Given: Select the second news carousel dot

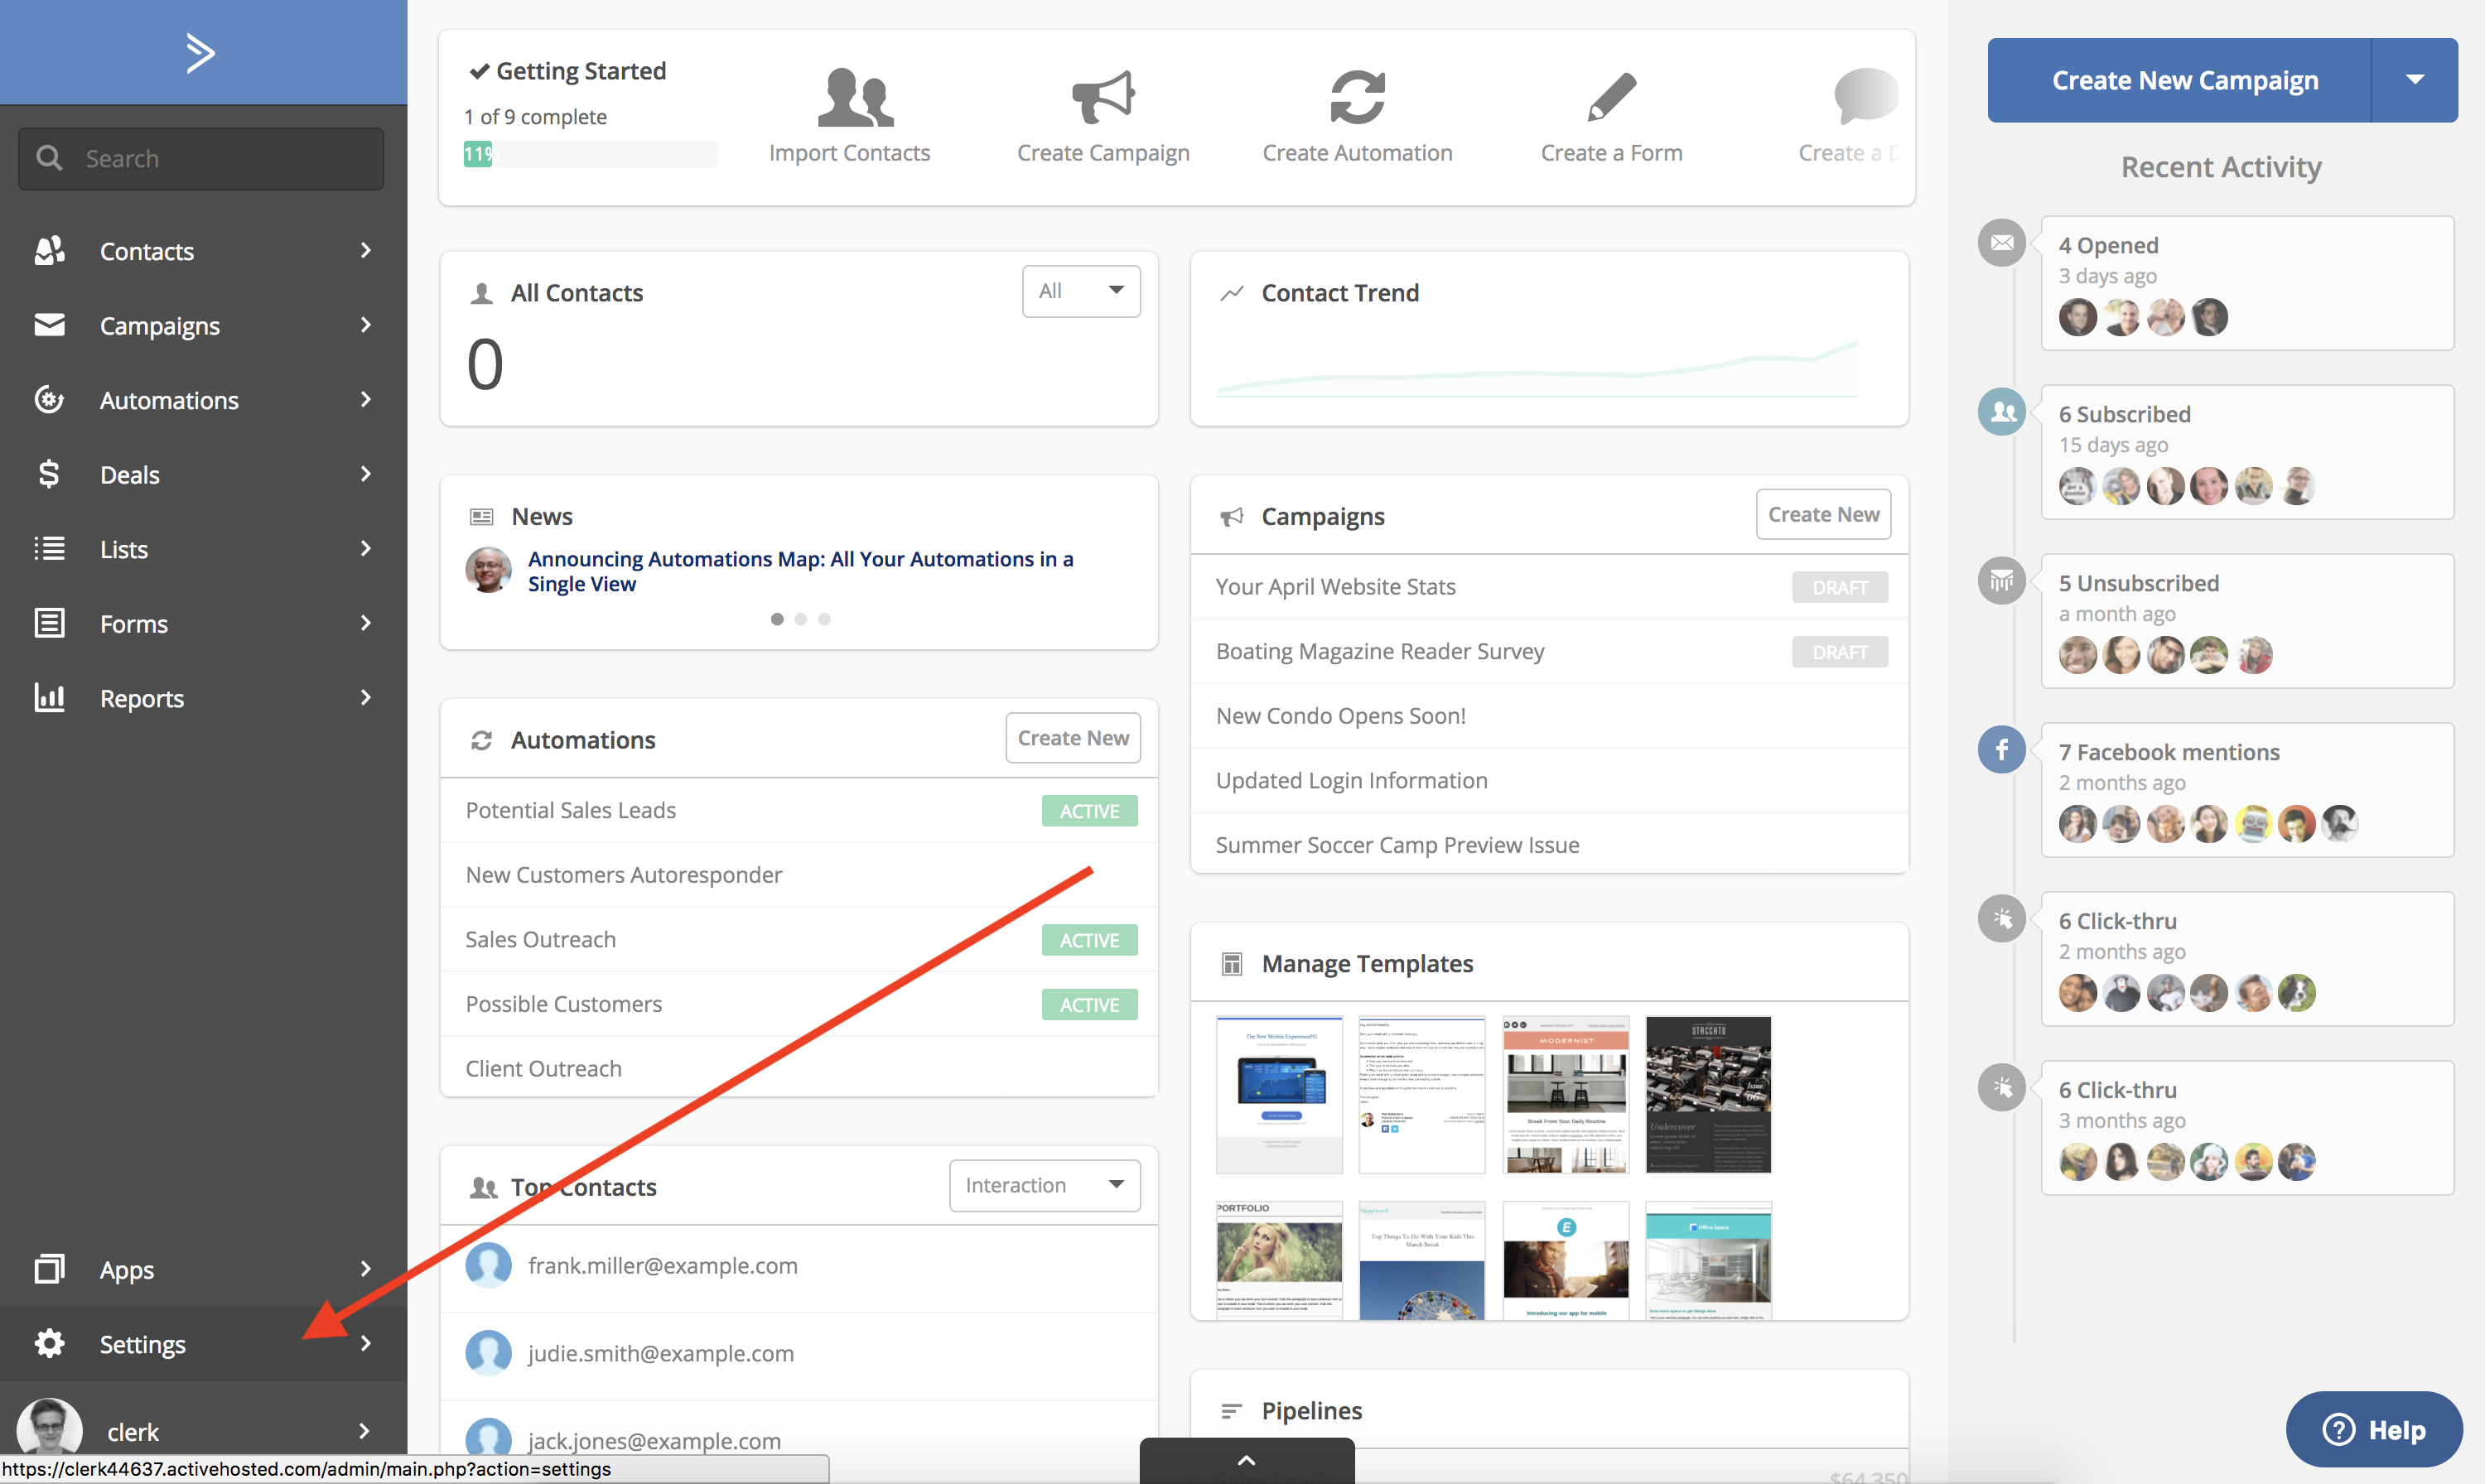Looking at the screenshot, I should point(800,619).
